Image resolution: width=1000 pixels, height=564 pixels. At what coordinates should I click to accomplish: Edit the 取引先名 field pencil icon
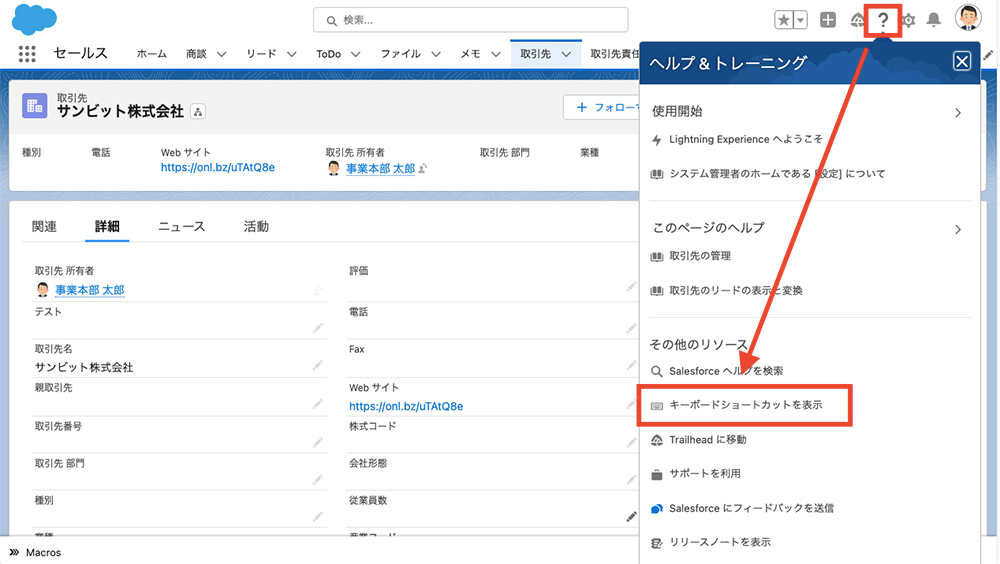pyautogui.click(x=318, y=366)
